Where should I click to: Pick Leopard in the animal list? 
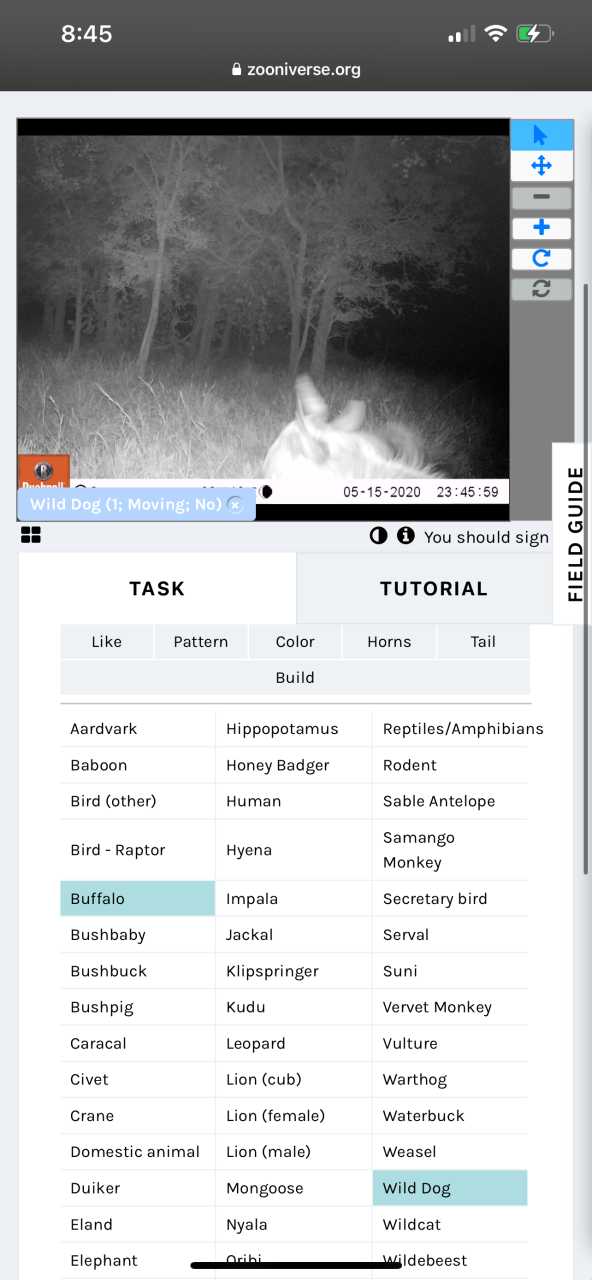coord(293,1043)
